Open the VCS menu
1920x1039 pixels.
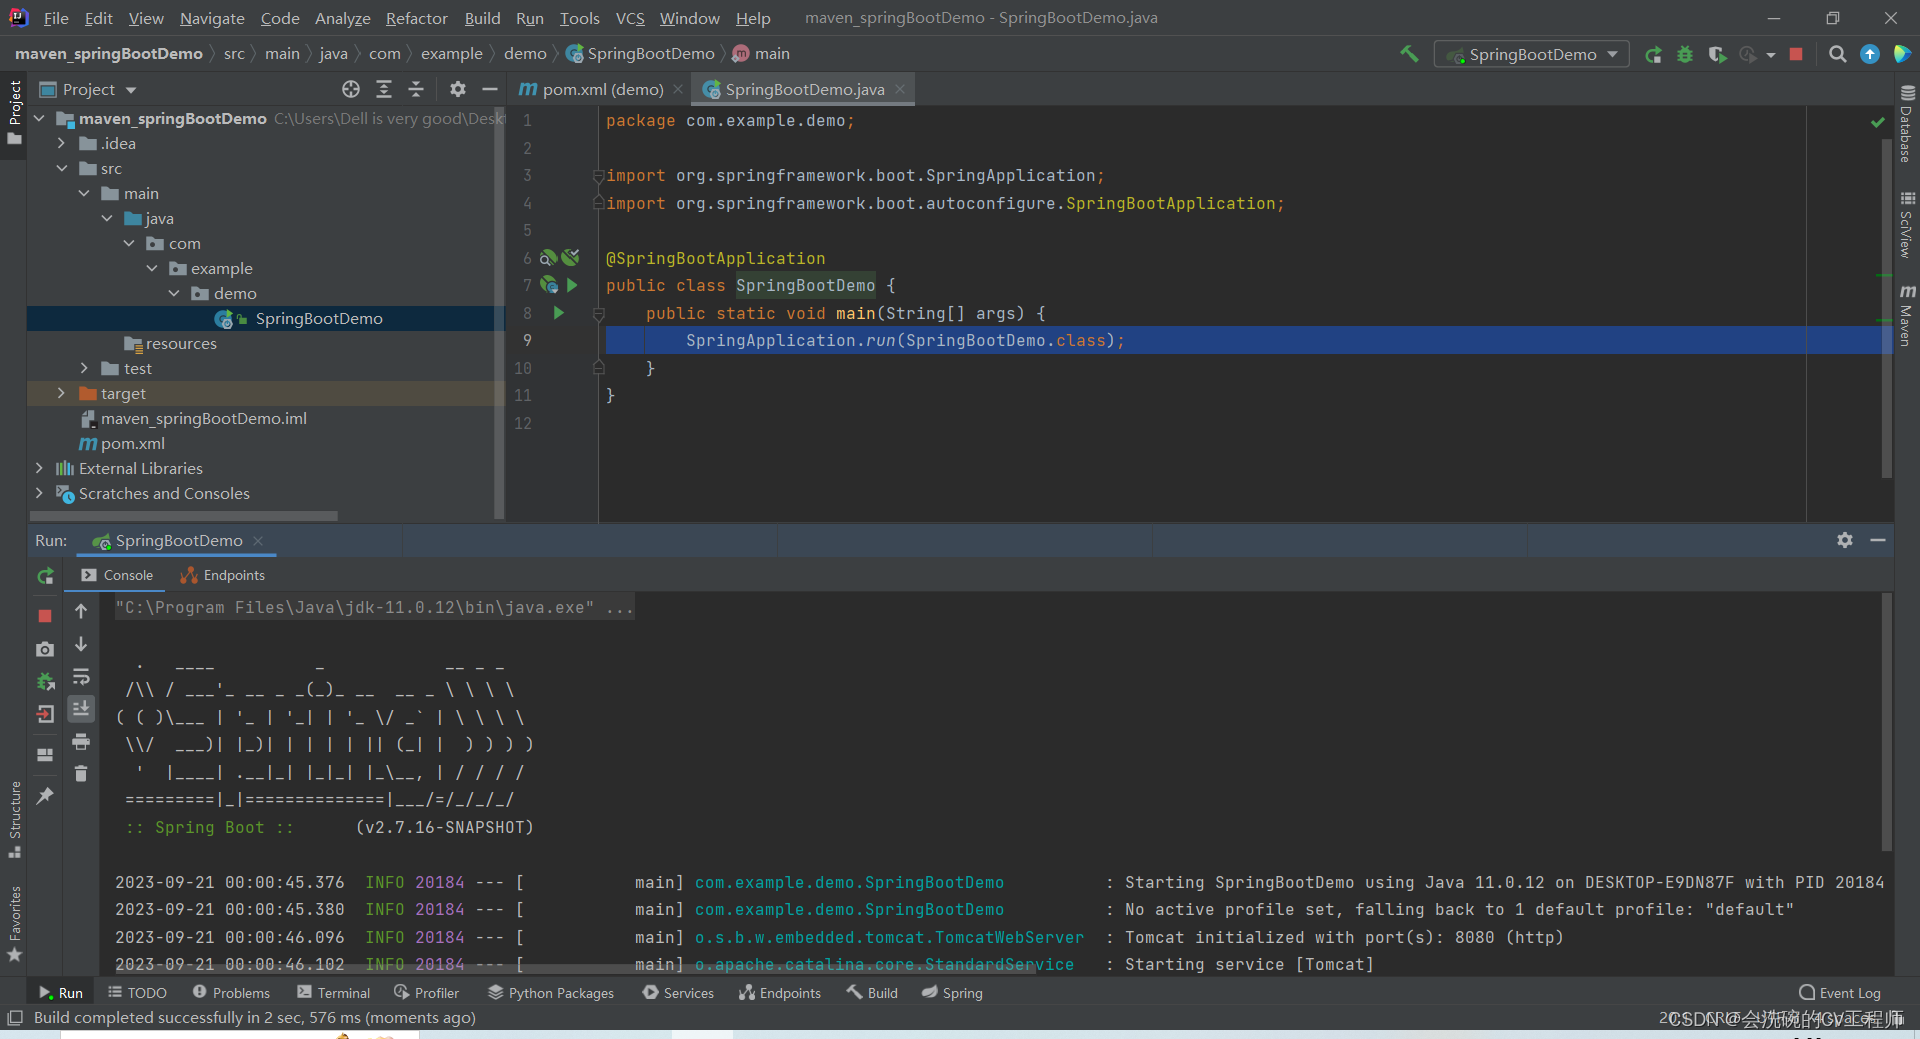[x=630, y=18]
